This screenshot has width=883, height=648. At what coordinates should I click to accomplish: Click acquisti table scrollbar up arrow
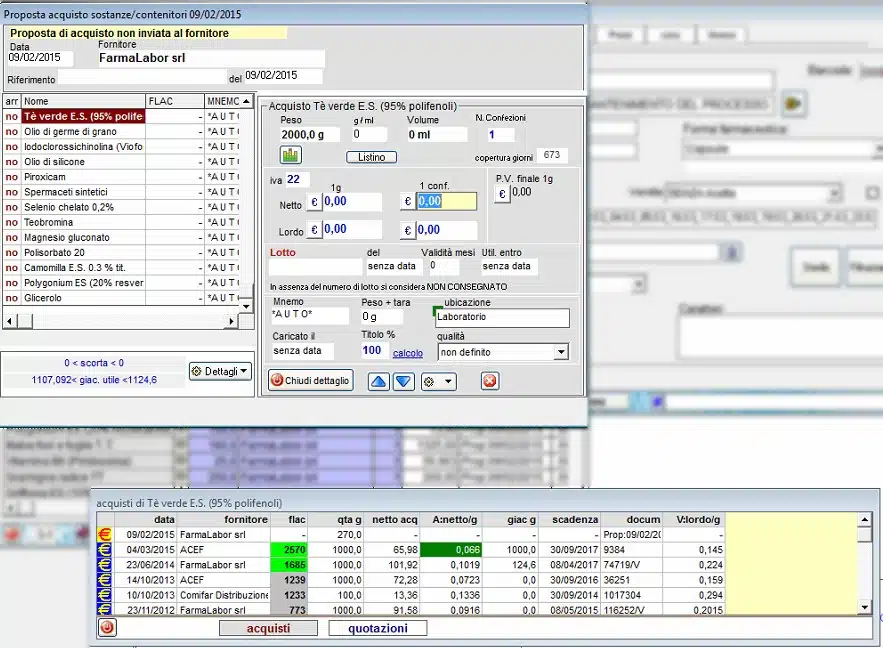coord(864,519)
